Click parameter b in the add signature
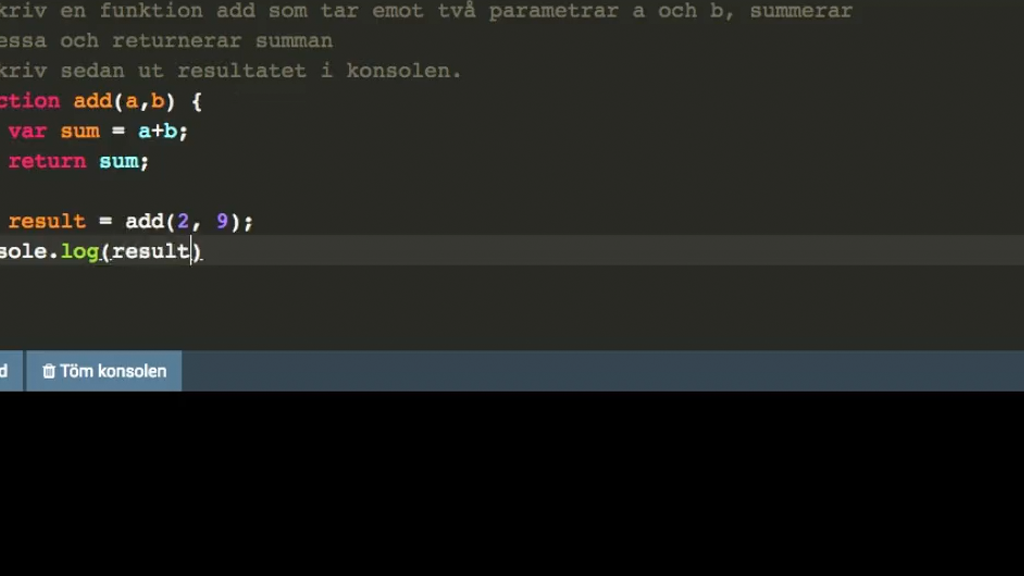 point(157,101)
